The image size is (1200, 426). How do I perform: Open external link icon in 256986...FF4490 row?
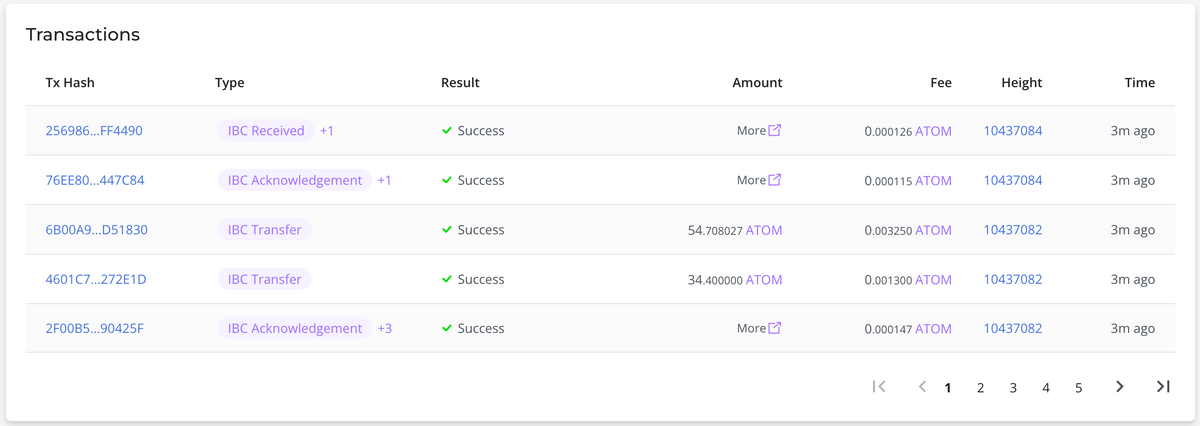[775, 130]
